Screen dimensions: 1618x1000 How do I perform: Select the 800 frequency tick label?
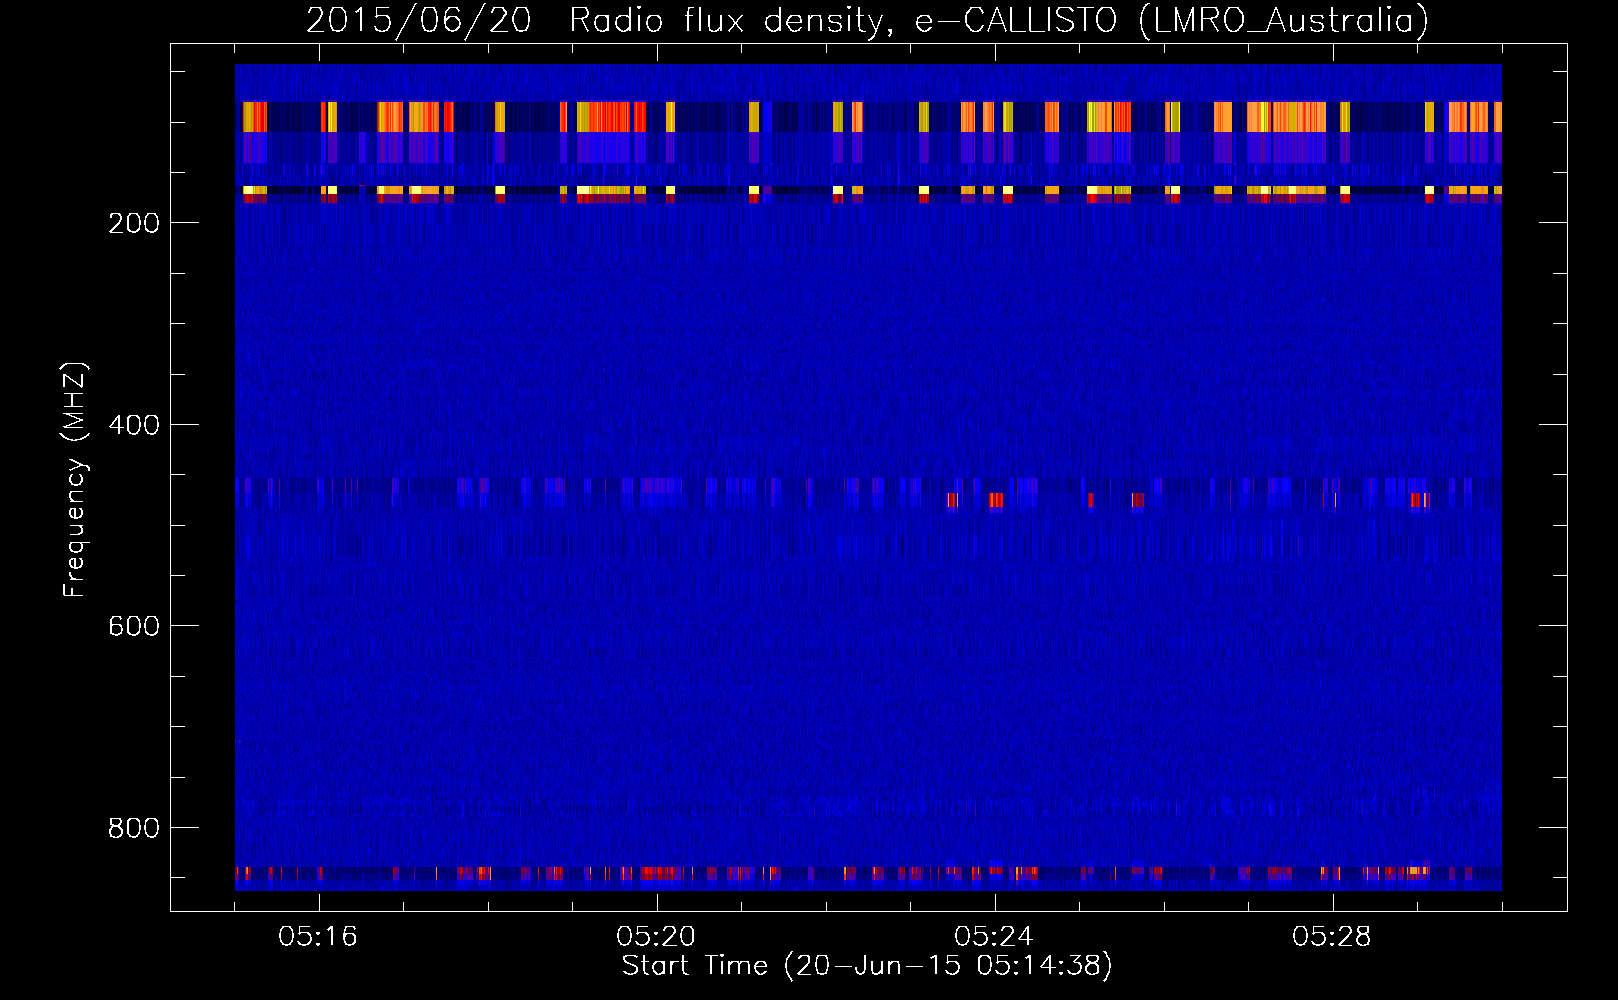(134, 828)
